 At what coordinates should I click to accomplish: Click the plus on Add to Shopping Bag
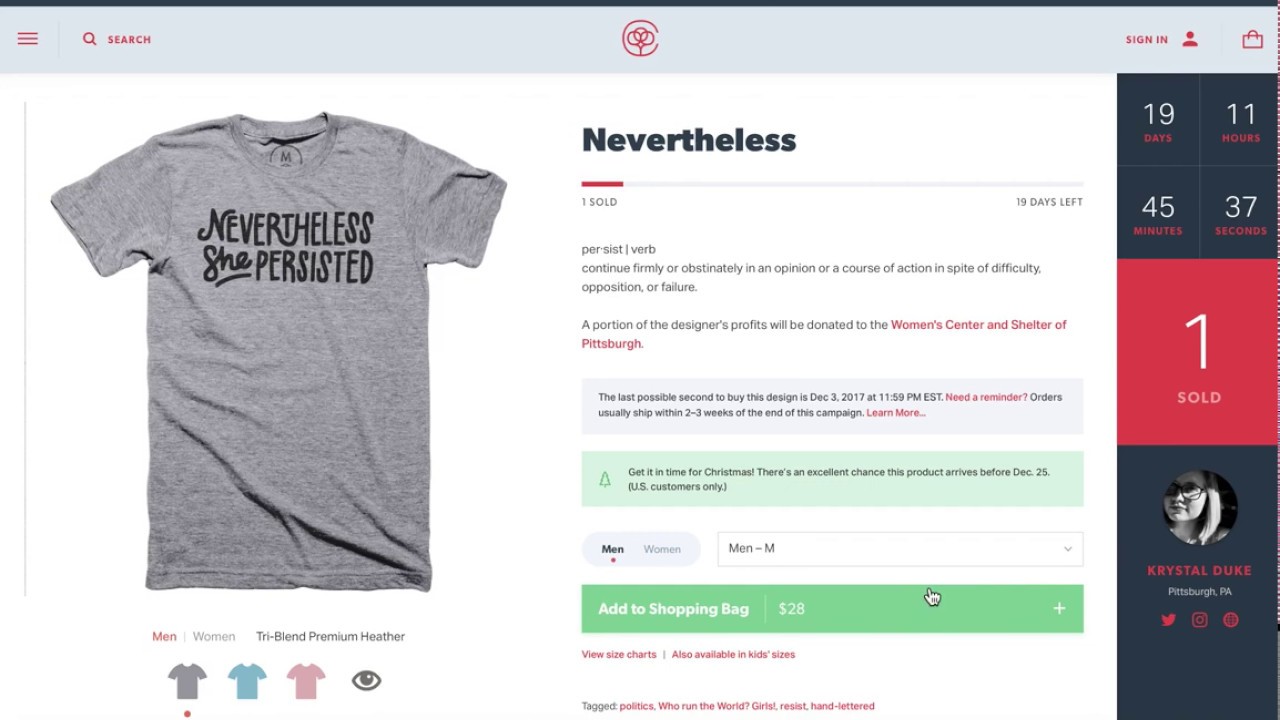[x=1059, y=609]
